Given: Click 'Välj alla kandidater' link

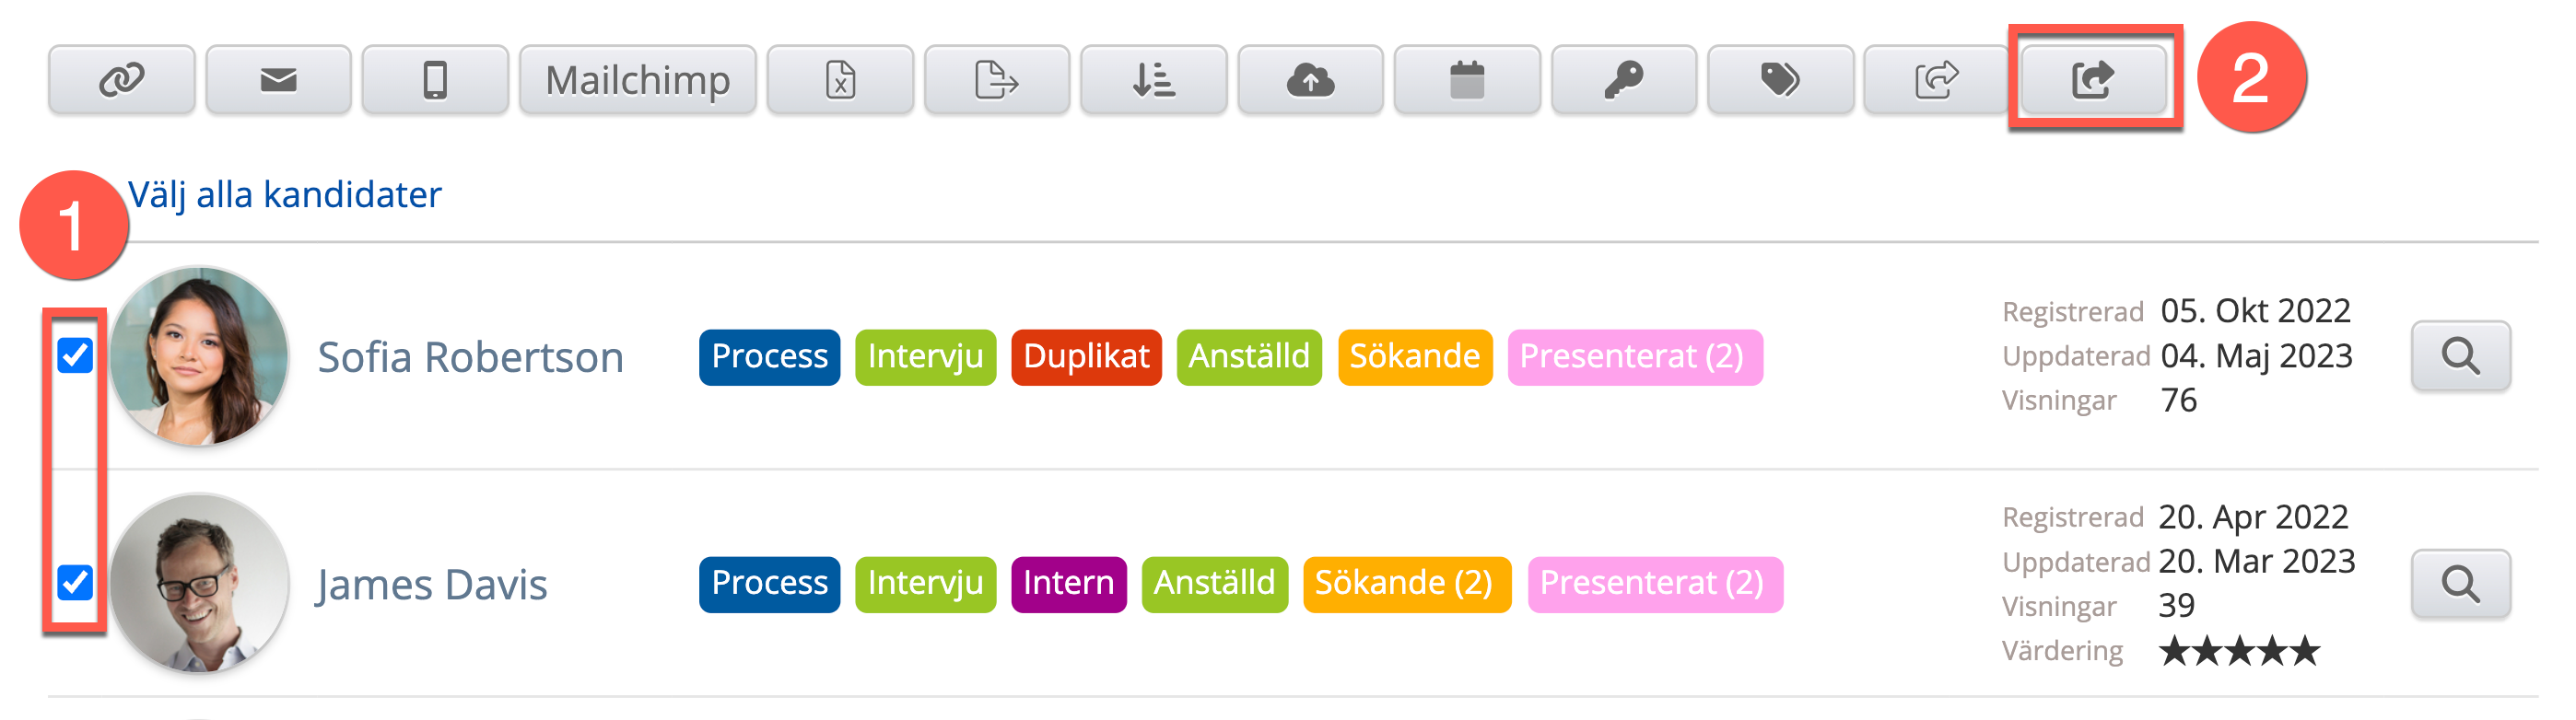Looking at the screenshot, I should [x=285, y=194].
